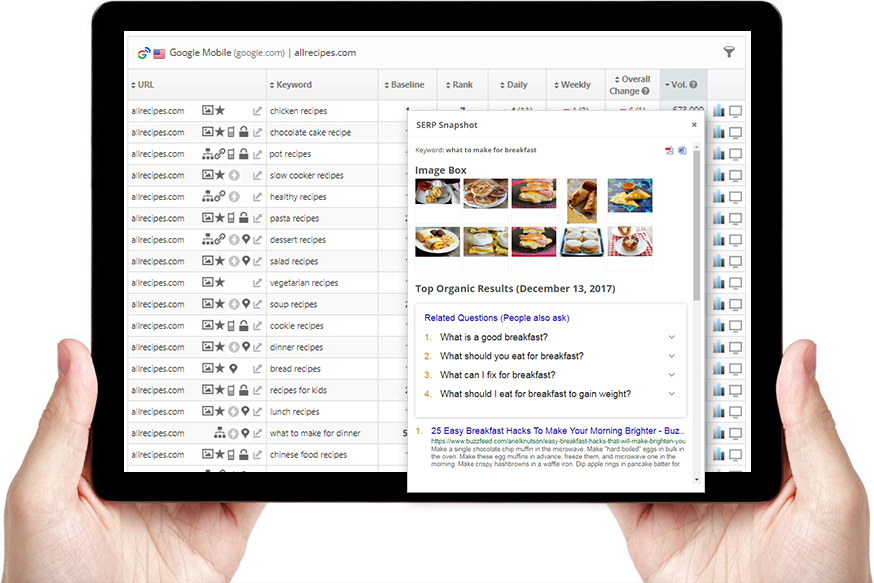Close the SERP Snapshot popup
The height and width of the screenshot is (583, 874).
tap(694, 125)
